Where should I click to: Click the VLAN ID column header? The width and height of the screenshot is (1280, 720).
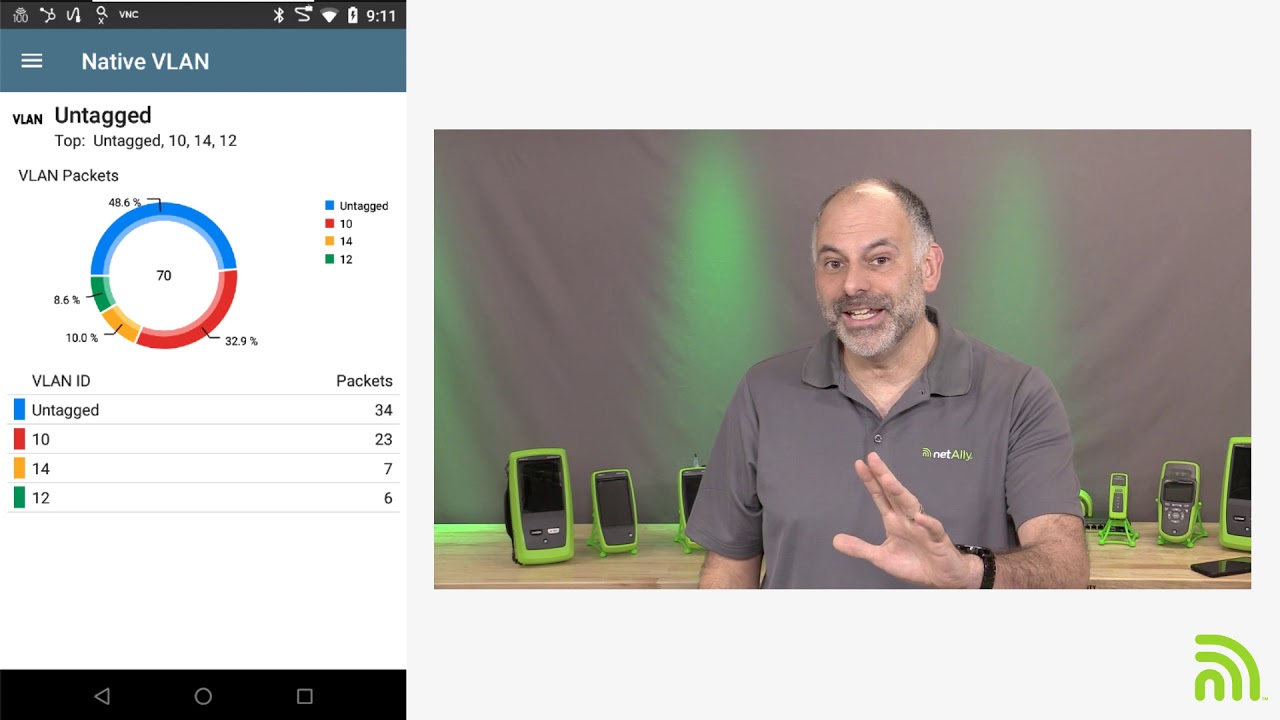tap(61, 381)
